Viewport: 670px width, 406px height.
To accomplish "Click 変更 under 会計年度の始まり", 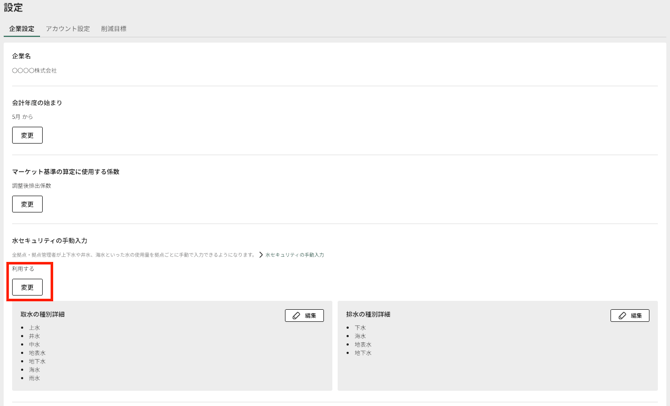I will [x=27, y=135].
